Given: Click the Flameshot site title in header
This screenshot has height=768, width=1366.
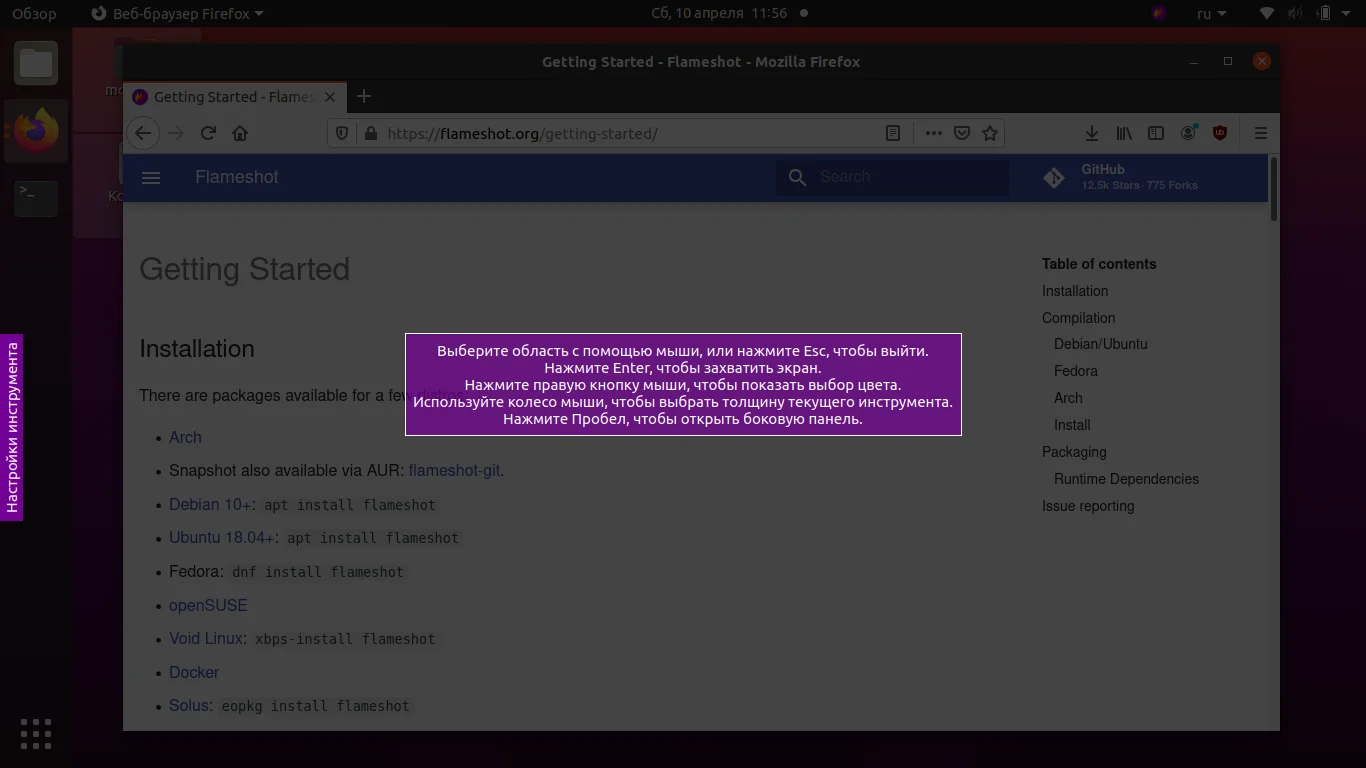Looking at the screenshot, I should pos(237,177).
